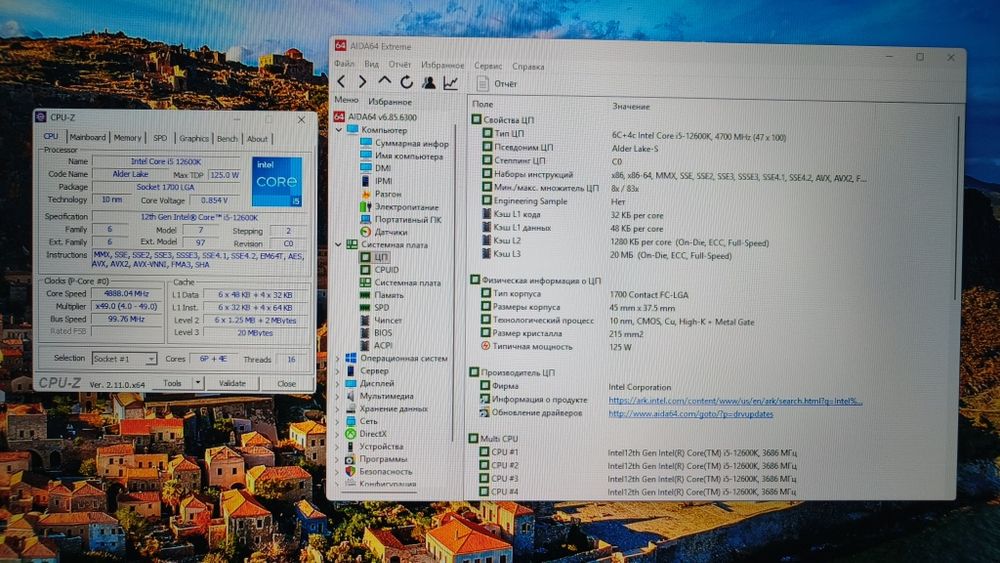The height and width of the screenshot is (563, 1000).
Task: Switch to CPU-Z About tab
Action: coord(257,139)
